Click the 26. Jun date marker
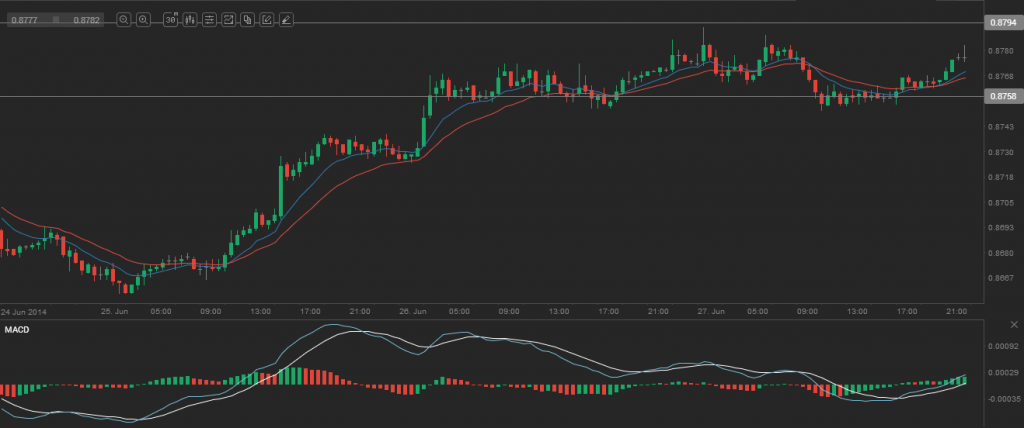Screen dimensions: 1024x428 point(413,311)
